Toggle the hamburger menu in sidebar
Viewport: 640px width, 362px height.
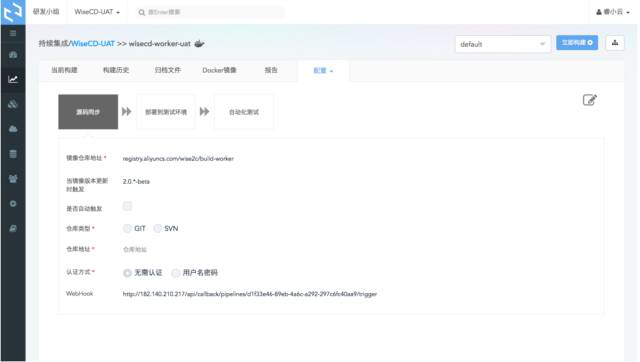[13, 33]
